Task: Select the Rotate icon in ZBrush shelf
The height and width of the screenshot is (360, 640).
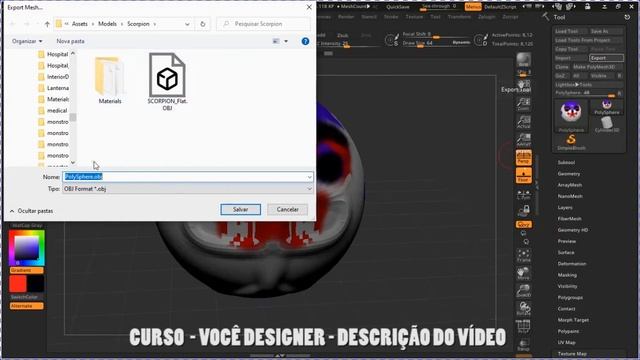Action: (523, 309)
